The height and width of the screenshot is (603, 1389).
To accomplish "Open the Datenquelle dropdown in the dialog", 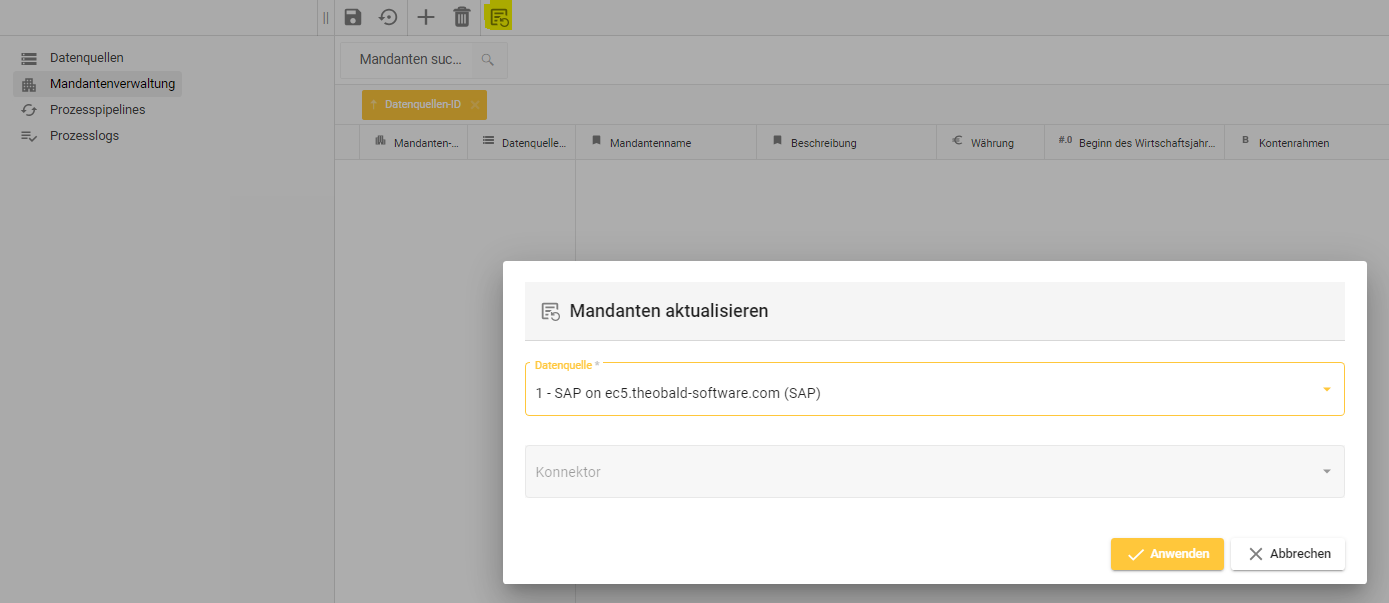I will [1326, 389].
